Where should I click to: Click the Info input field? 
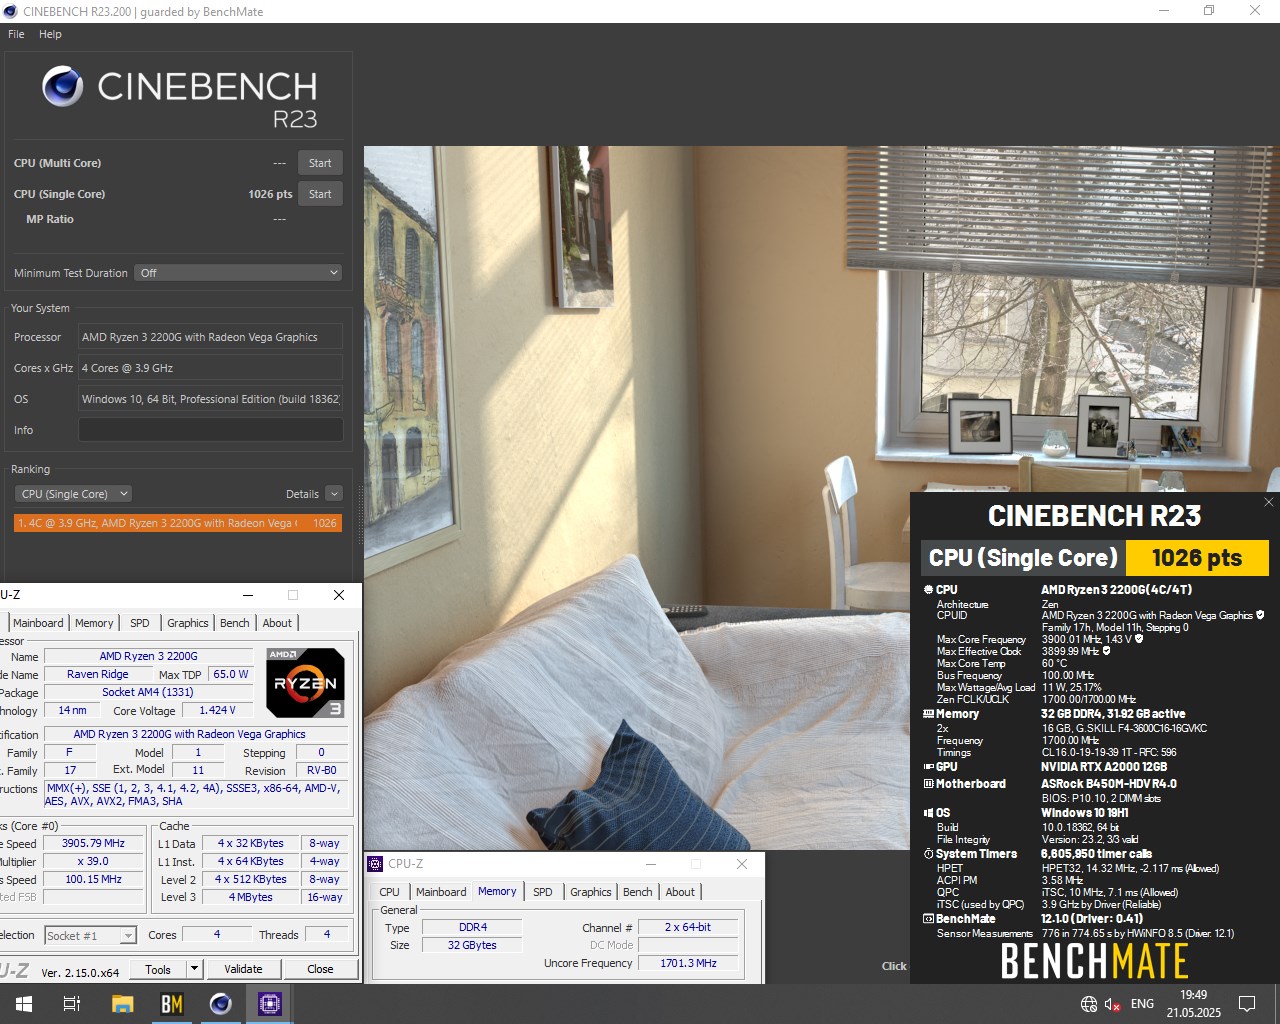(211, 430)
